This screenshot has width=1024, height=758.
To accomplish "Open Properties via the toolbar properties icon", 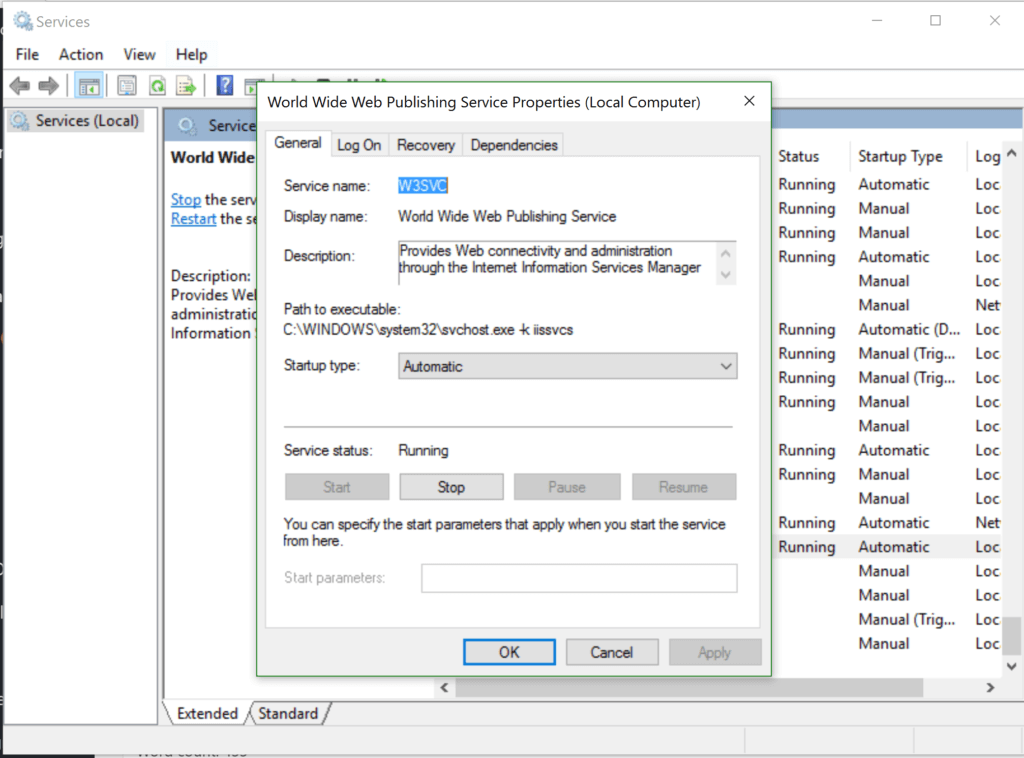I will point(127,86).
